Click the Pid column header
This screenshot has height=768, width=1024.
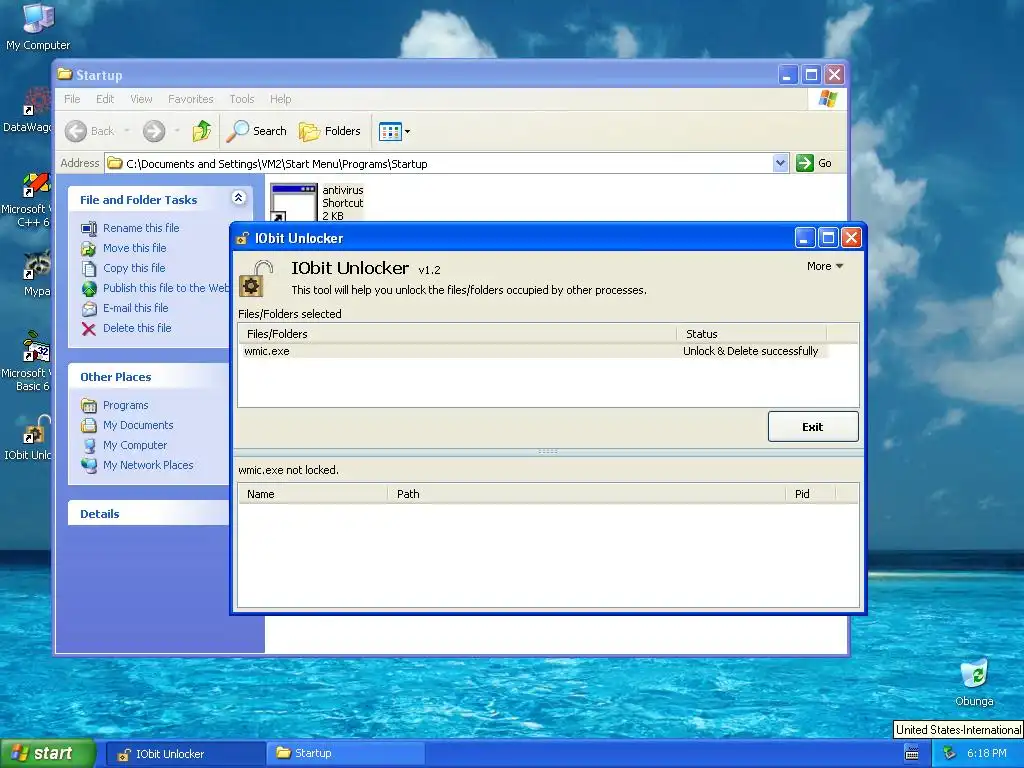(x=810, y=494)
